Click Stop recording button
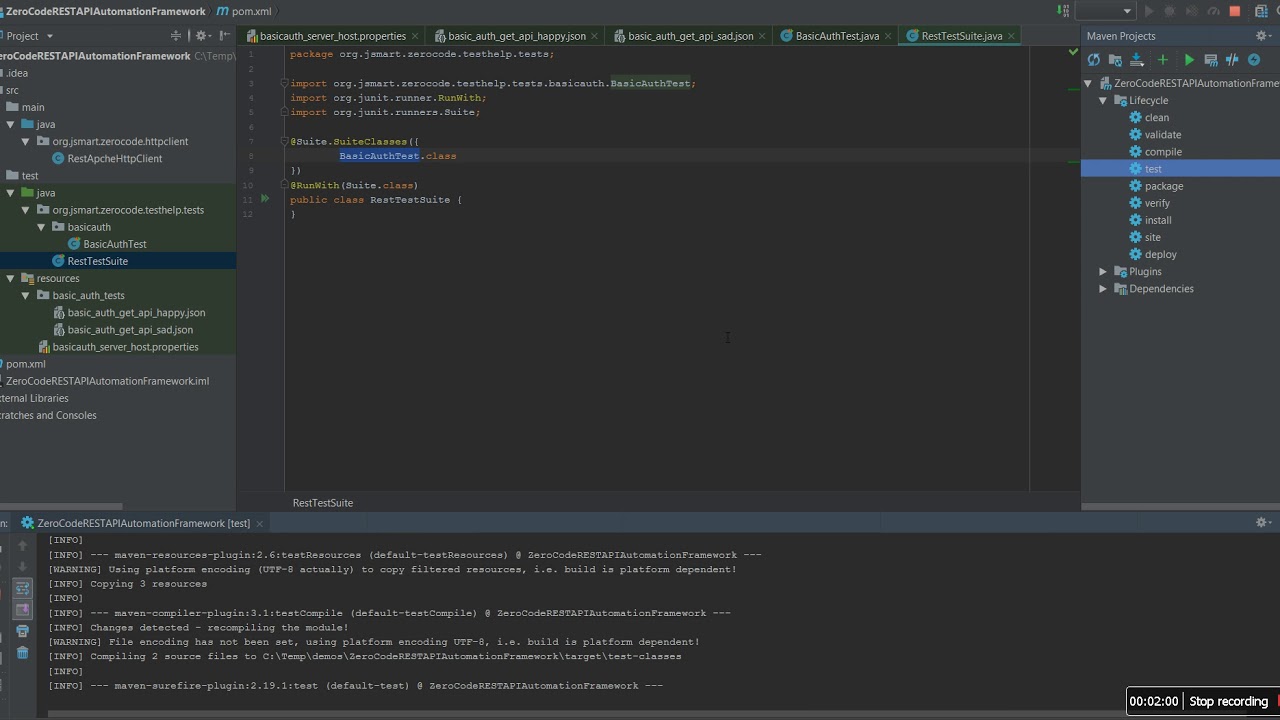The height and width of the screenshot is (720, 1280). click(1229, 701)
